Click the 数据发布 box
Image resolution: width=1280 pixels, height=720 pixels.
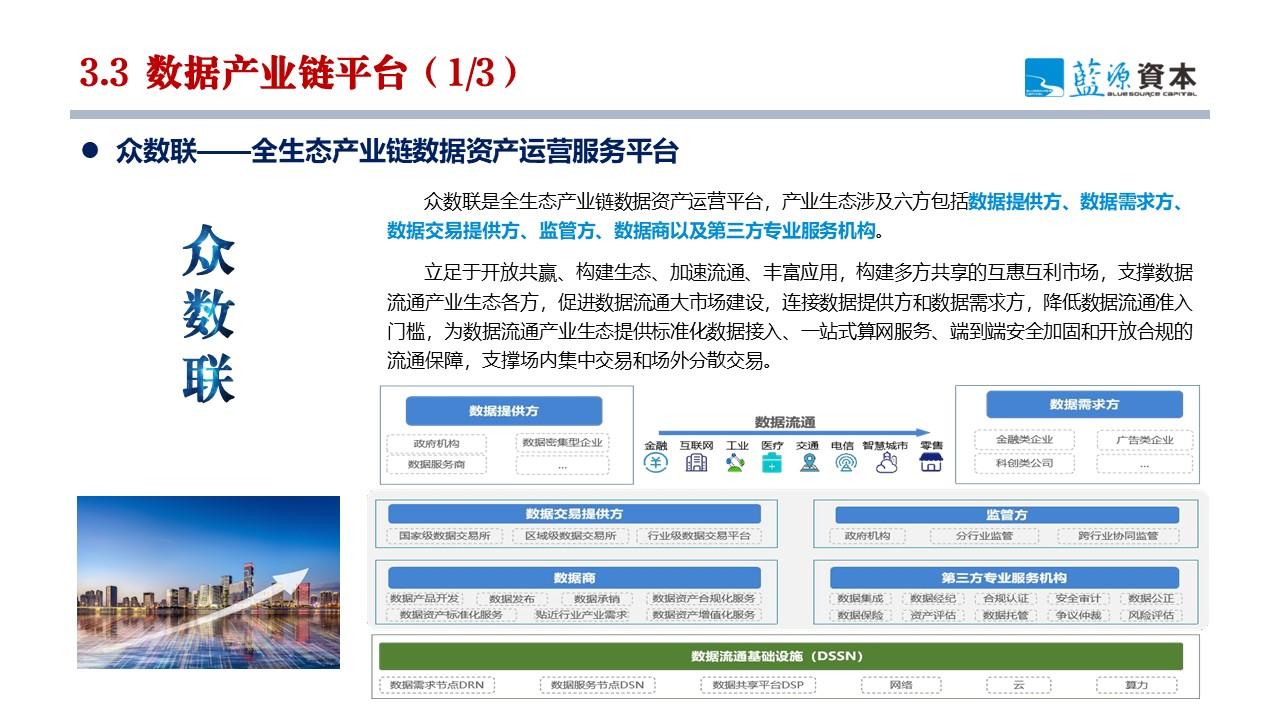[x=512, y=599]
